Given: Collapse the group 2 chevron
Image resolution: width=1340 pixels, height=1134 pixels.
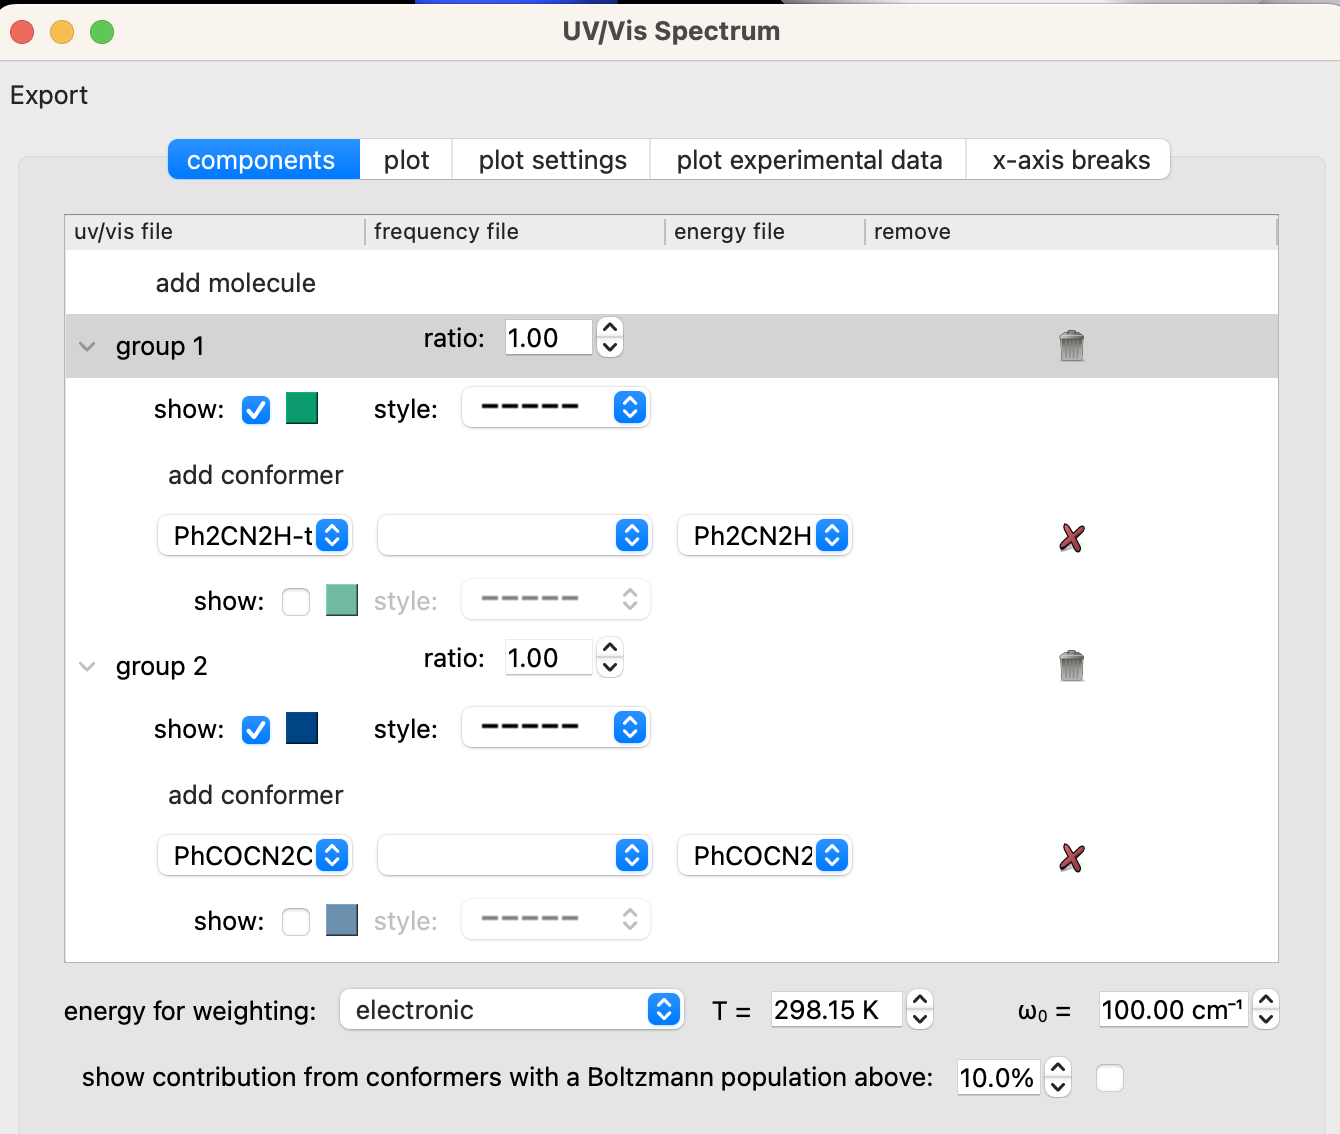Looking at the screenshot, I should click(87, 667).
